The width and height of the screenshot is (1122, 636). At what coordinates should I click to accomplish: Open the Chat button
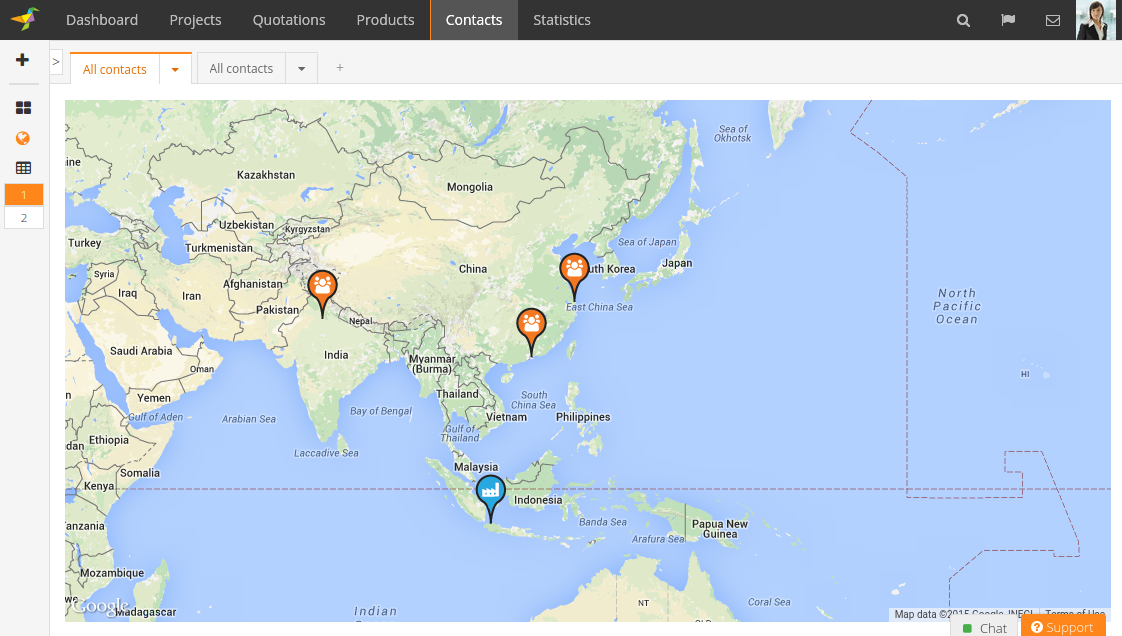(983, 627)
